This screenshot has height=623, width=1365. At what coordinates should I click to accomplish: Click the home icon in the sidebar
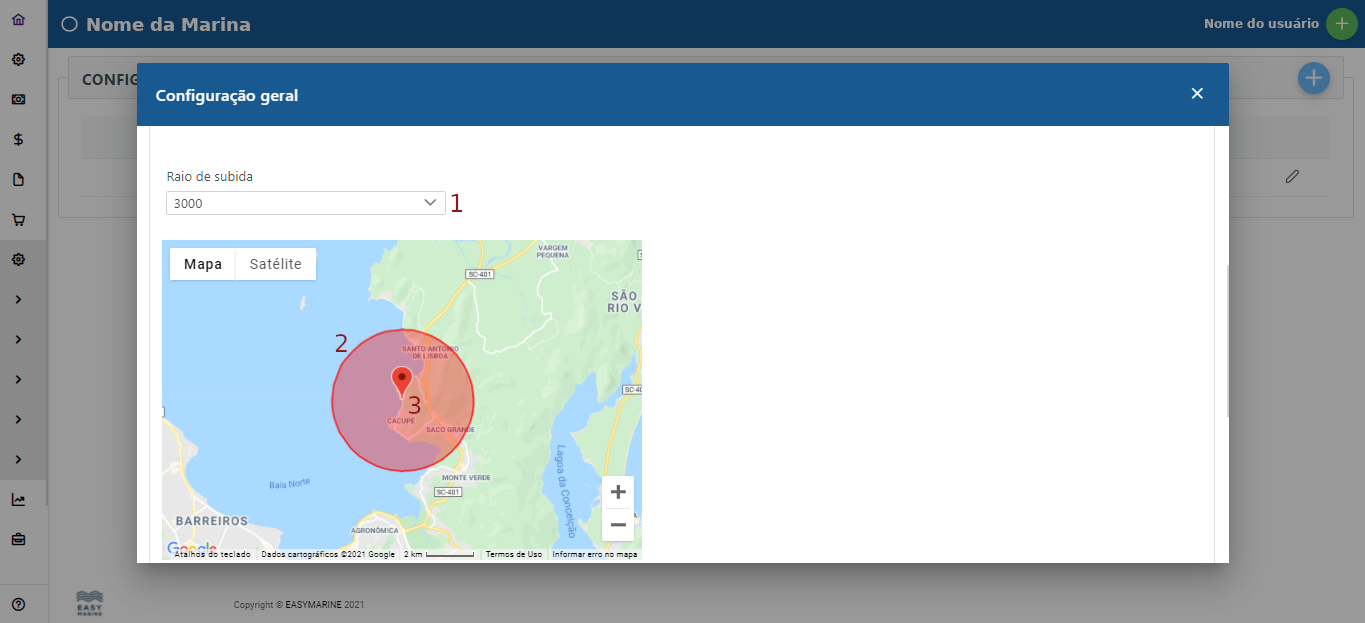(x=18, y=19)
